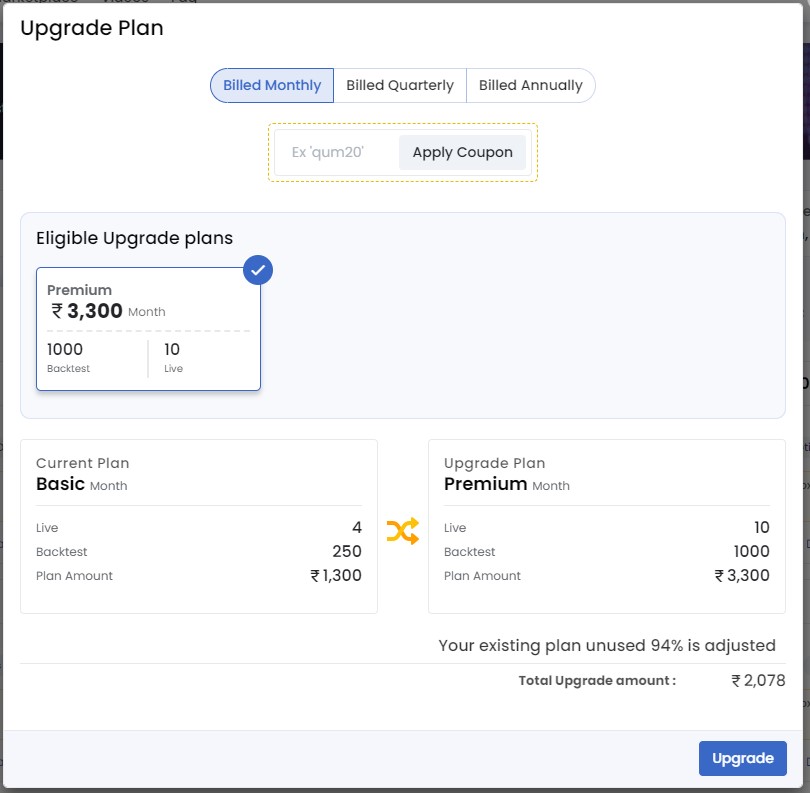Image resolution: width=810 pixels, height=793 pixels.
Task: Click the Upgrade Plan dialog title
Action: [x=92, y=28]
